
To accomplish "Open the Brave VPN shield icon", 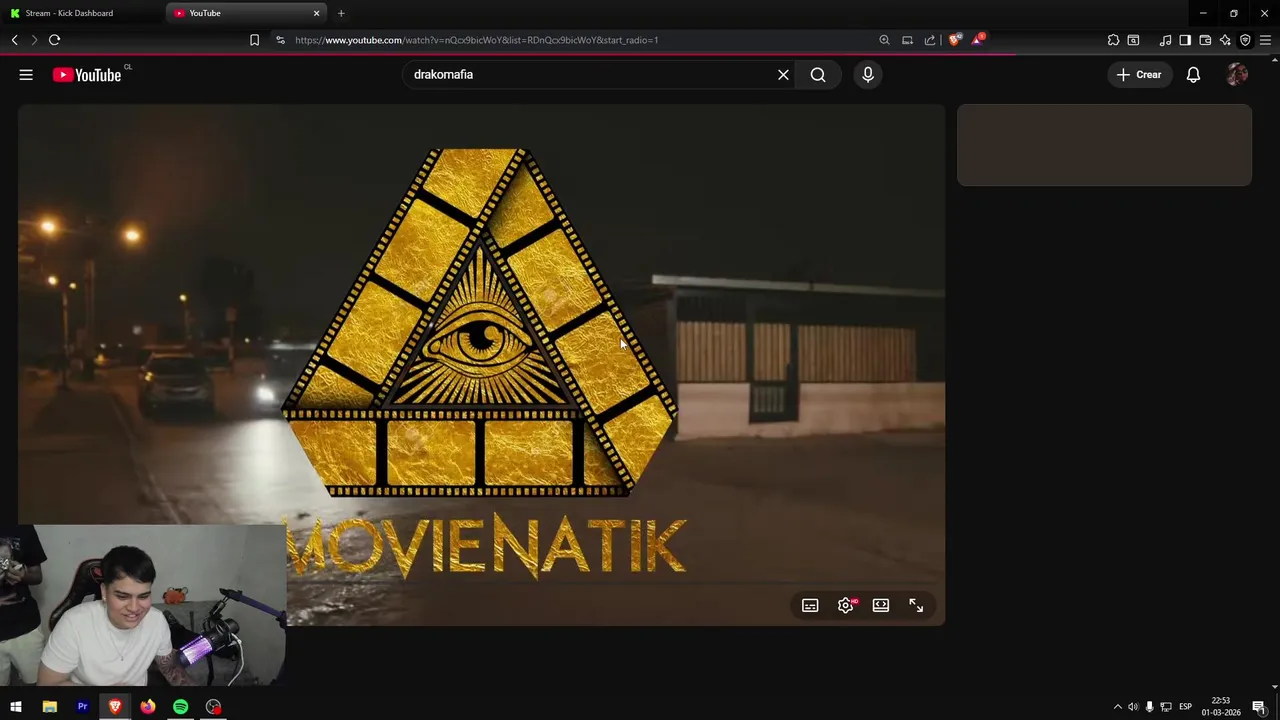I will point(1245,40).
